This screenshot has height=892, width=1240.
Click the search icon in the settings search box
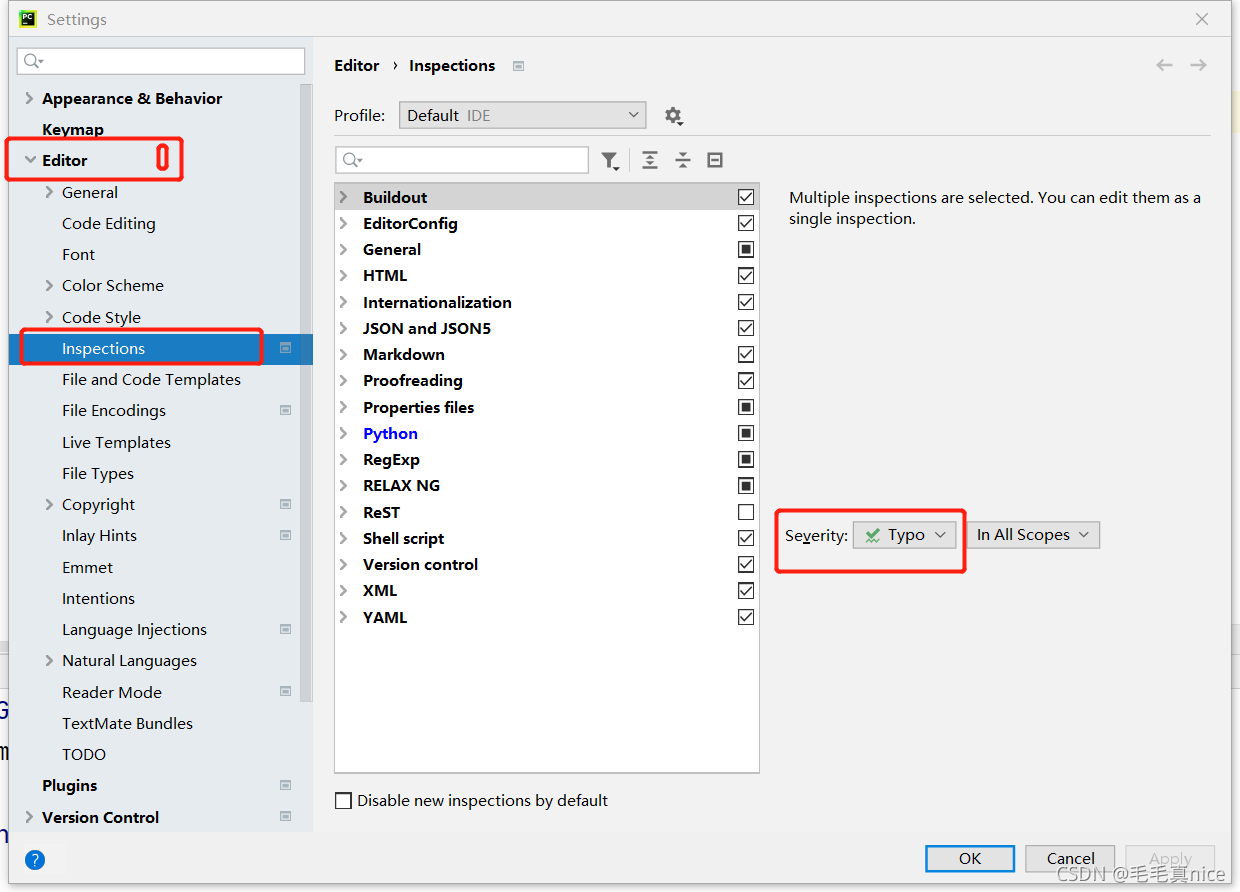point(33,61)
